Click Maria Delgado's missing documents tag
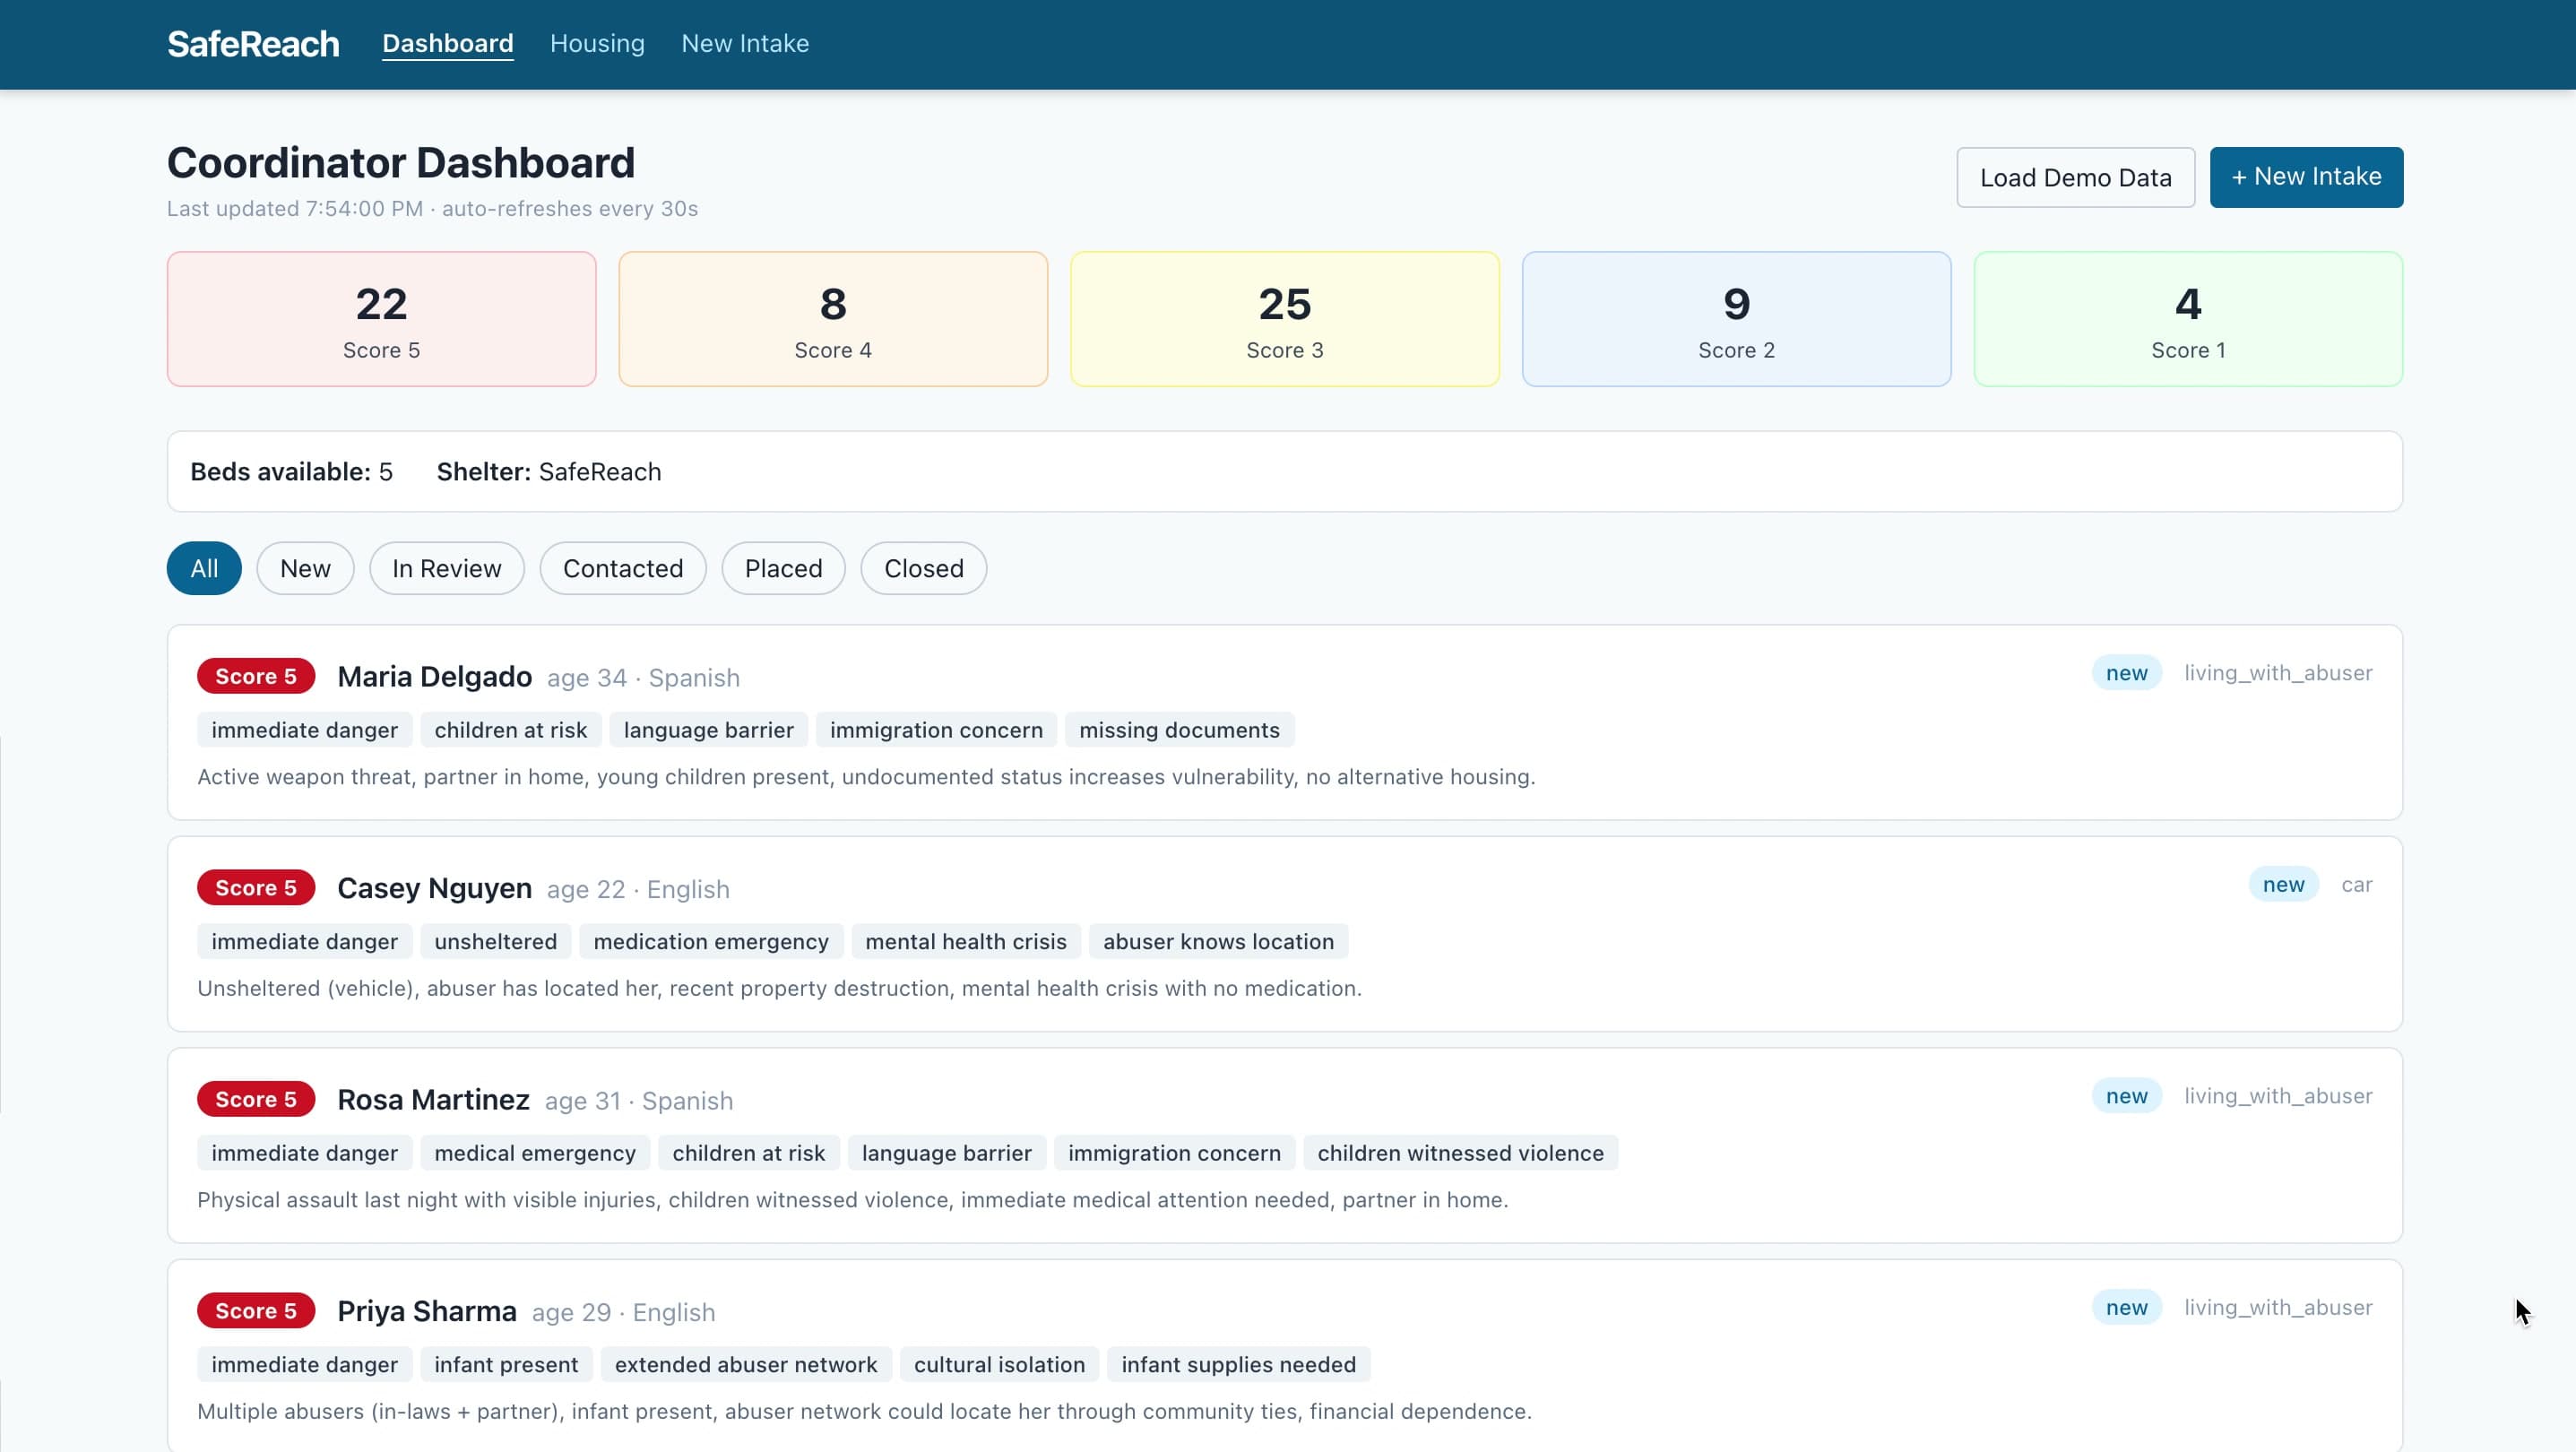This screenshot has width=2576, height=1452. pos(1179,730)
